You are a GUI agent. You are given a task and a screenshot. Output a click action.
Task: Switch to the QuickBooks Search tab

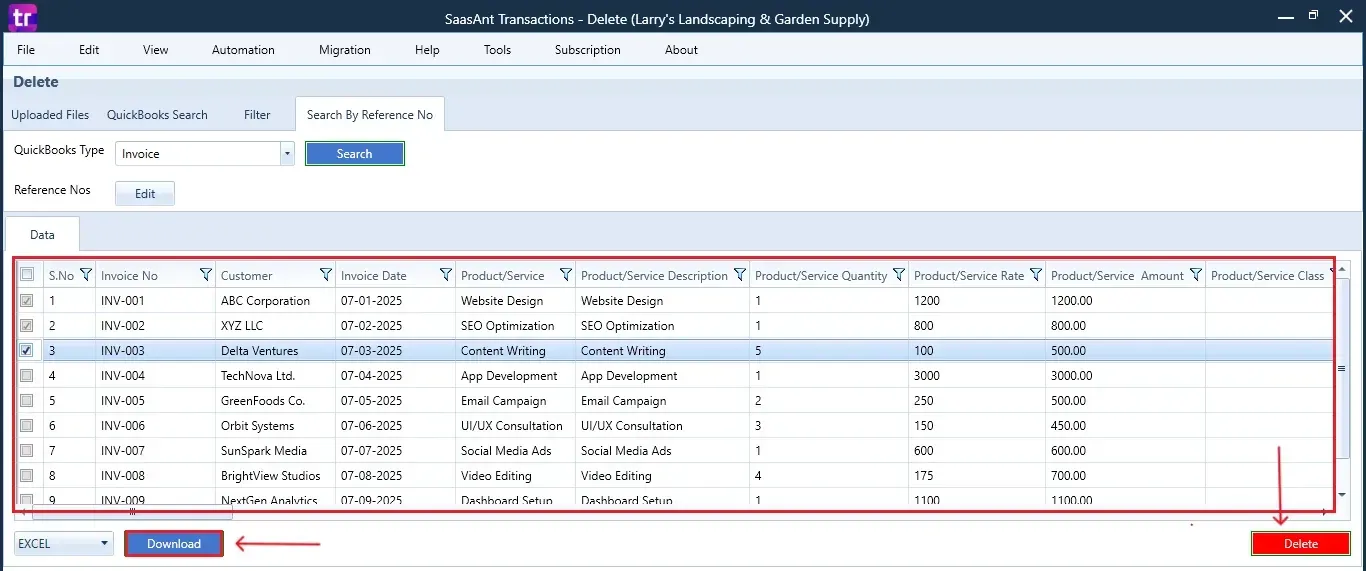(x=157, y=115)
